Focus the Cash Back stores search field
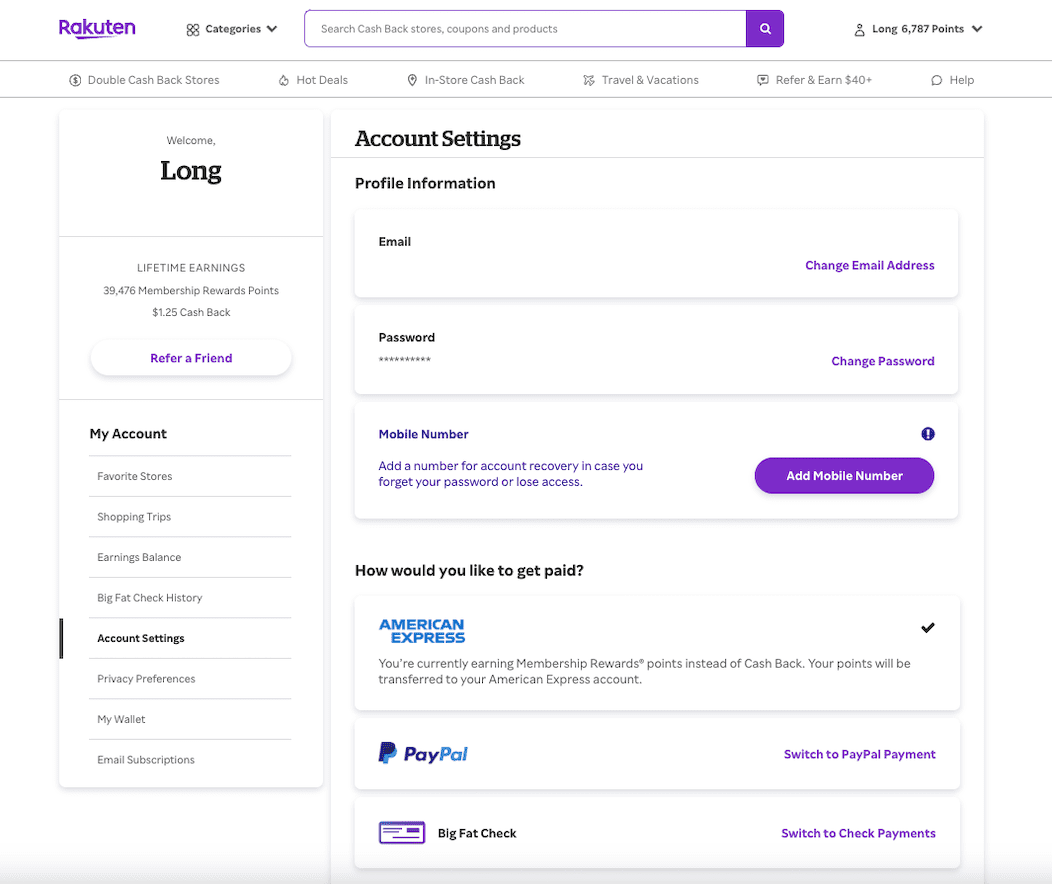Viewport: 1052px width, 884px height. coord(525,29)
